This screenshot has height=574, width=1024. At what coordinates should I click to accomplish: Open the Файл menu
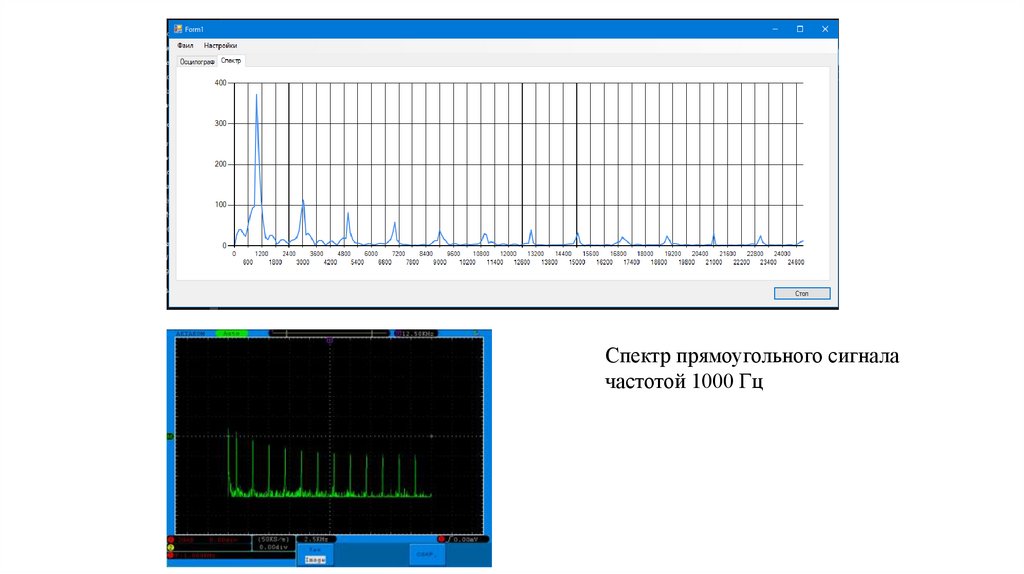point(185,46)
